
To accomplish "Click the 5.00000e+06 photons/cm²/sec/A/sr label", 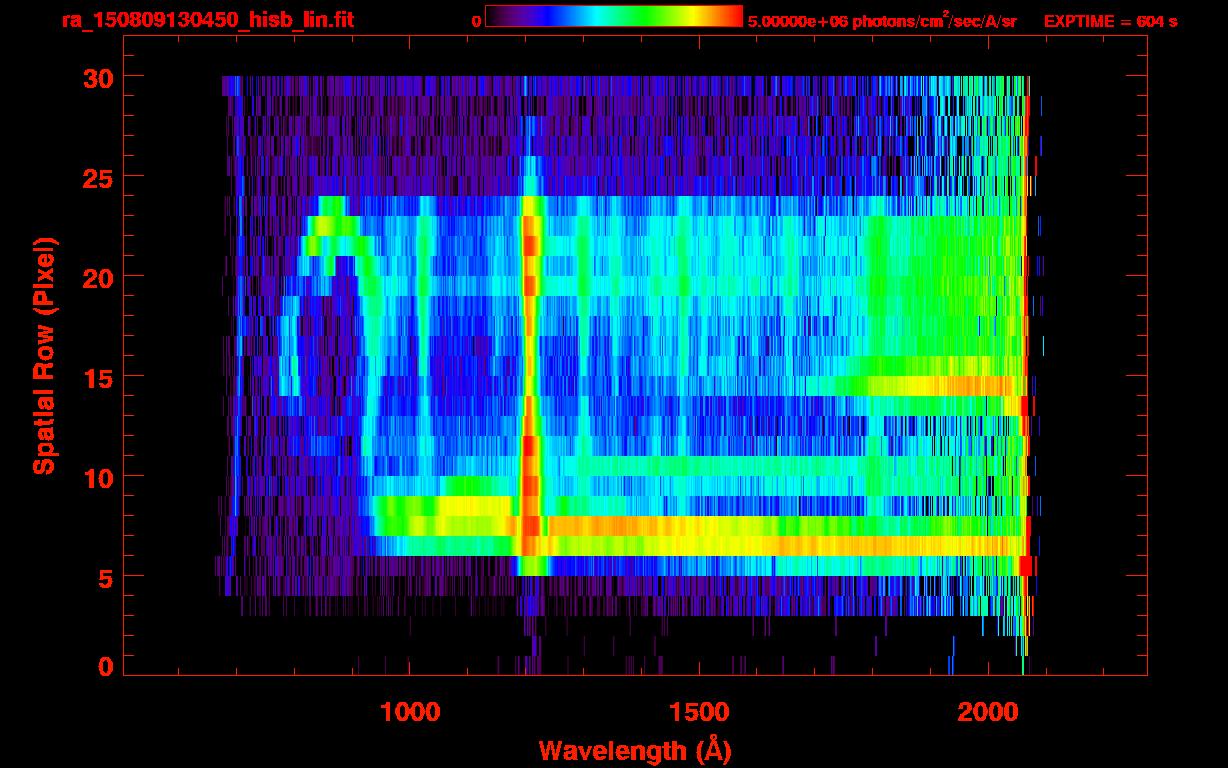I will [882, 19].
